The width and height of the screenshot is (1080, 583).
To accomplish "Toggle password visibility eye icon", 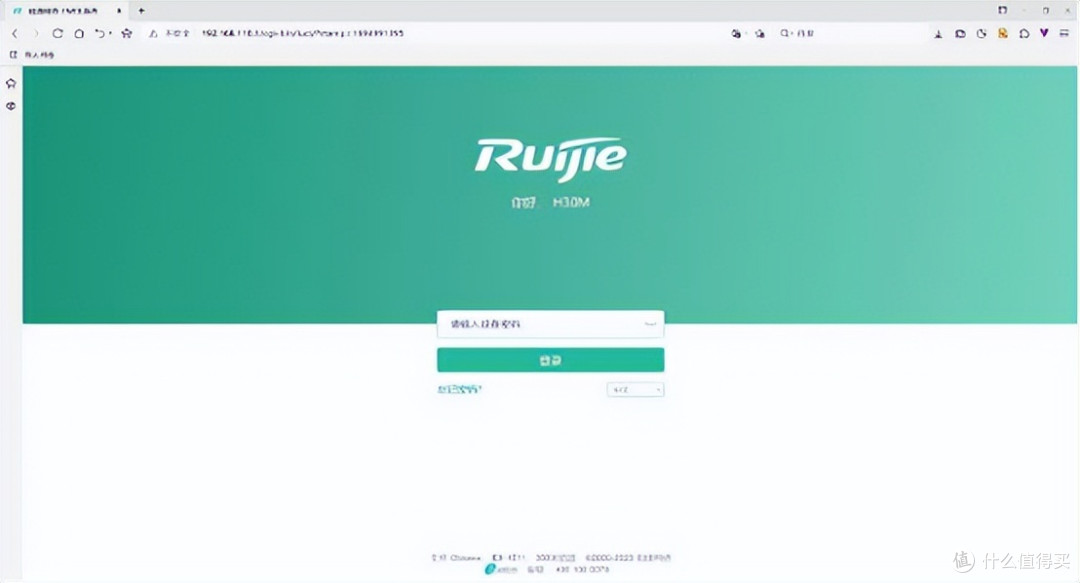I will click(650, 324).
